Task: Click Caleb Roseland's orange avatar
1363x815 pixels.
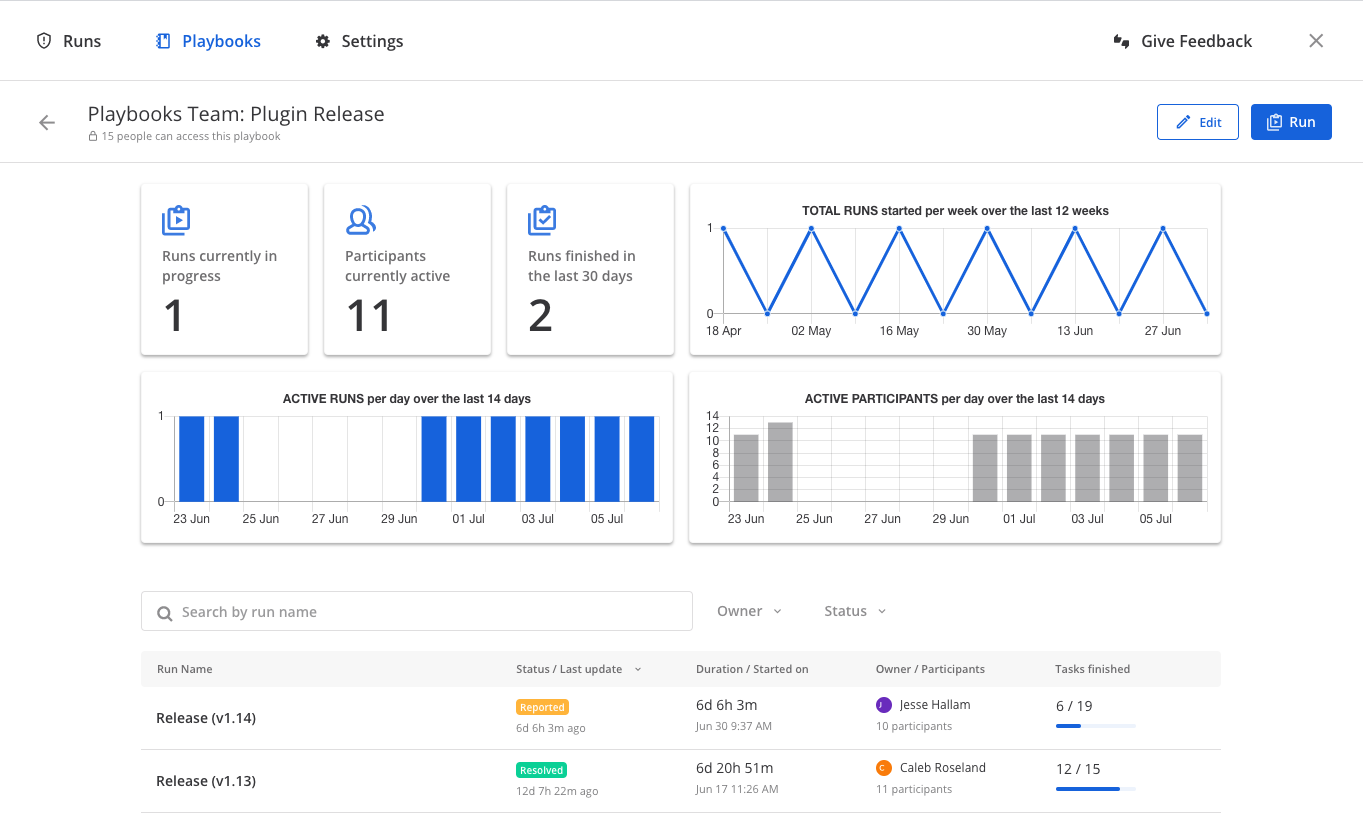Action: point(883,768)
